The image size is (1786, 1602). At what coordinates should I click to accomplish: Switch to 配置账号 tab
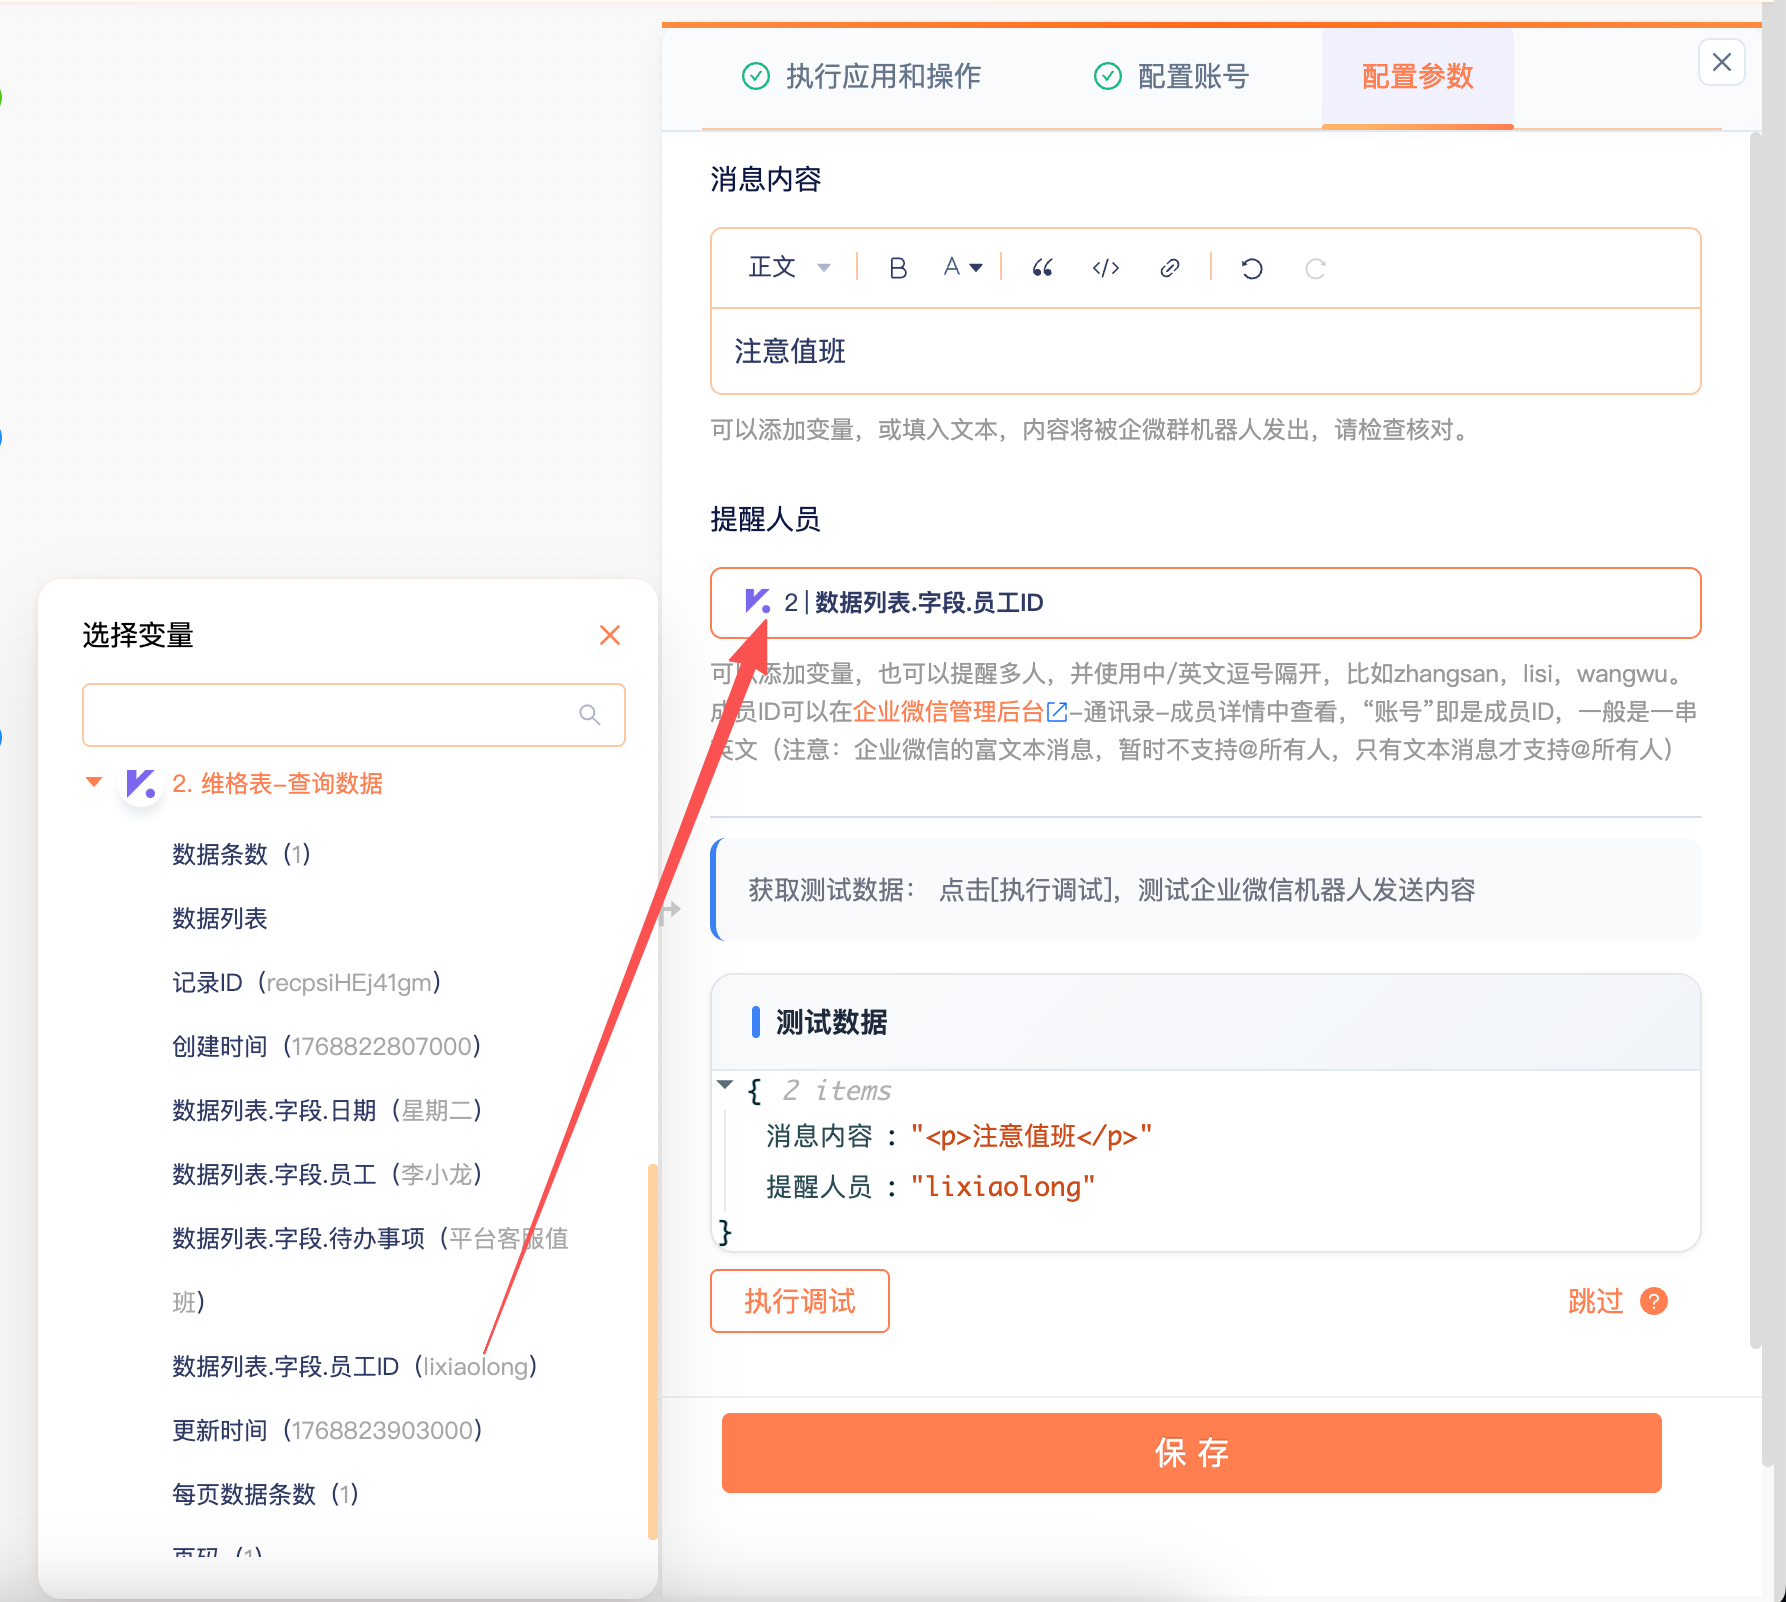(x=1172, y=76)
